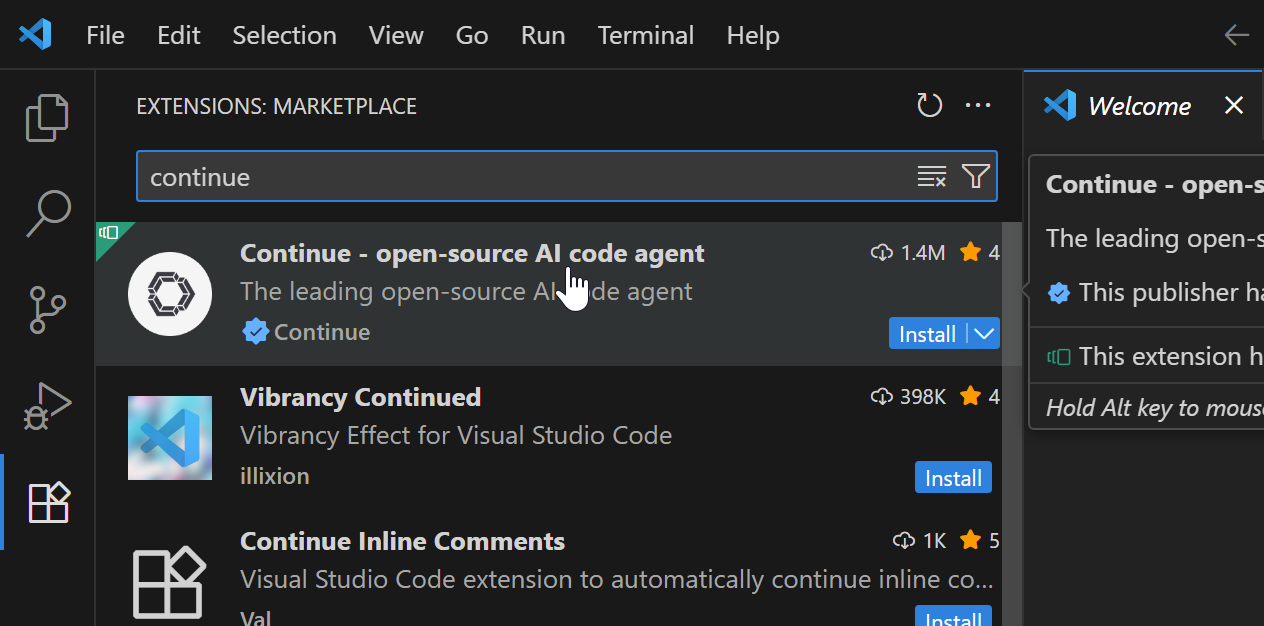Image resolution: width=1264 pixels, height=626 pixels.
Task: Clear extensions search results icon
Action: 931,177
